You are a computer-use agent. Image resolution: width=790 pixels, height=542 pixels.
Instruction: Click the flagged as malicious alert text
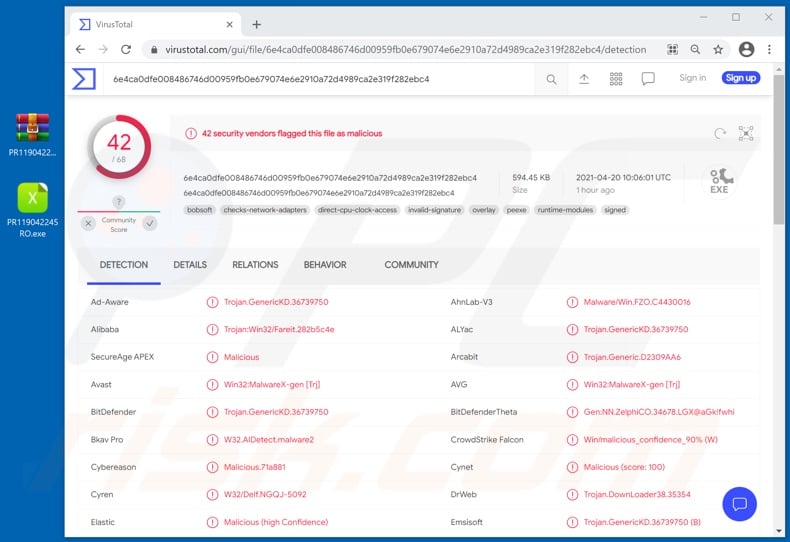point(292,133)
